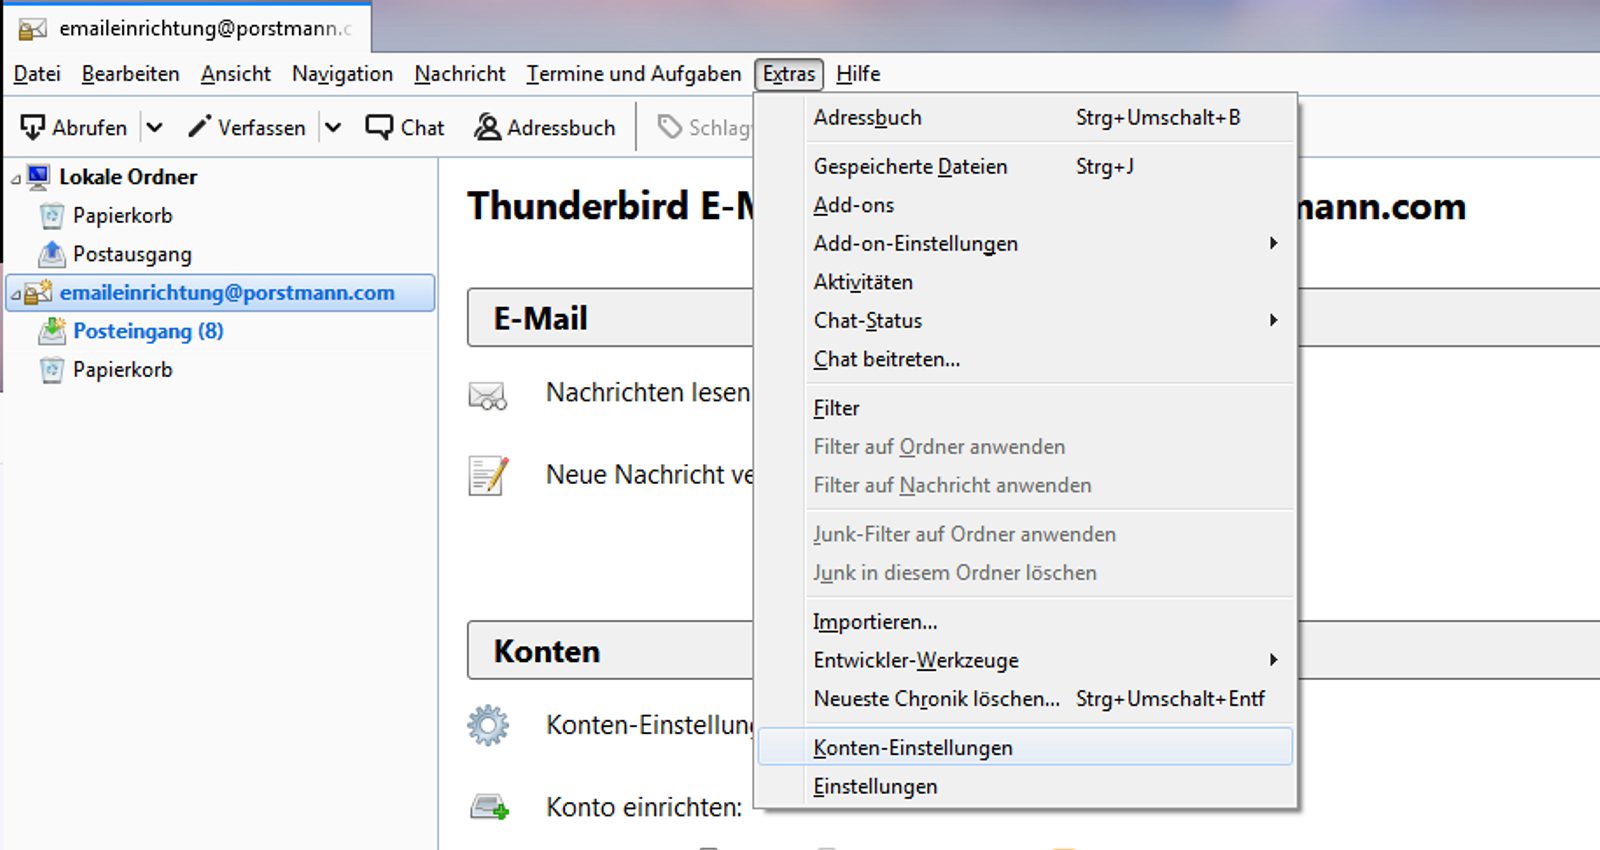
Task: Select Papierkorb under Lokale Ordner
Action: [122, 215]
